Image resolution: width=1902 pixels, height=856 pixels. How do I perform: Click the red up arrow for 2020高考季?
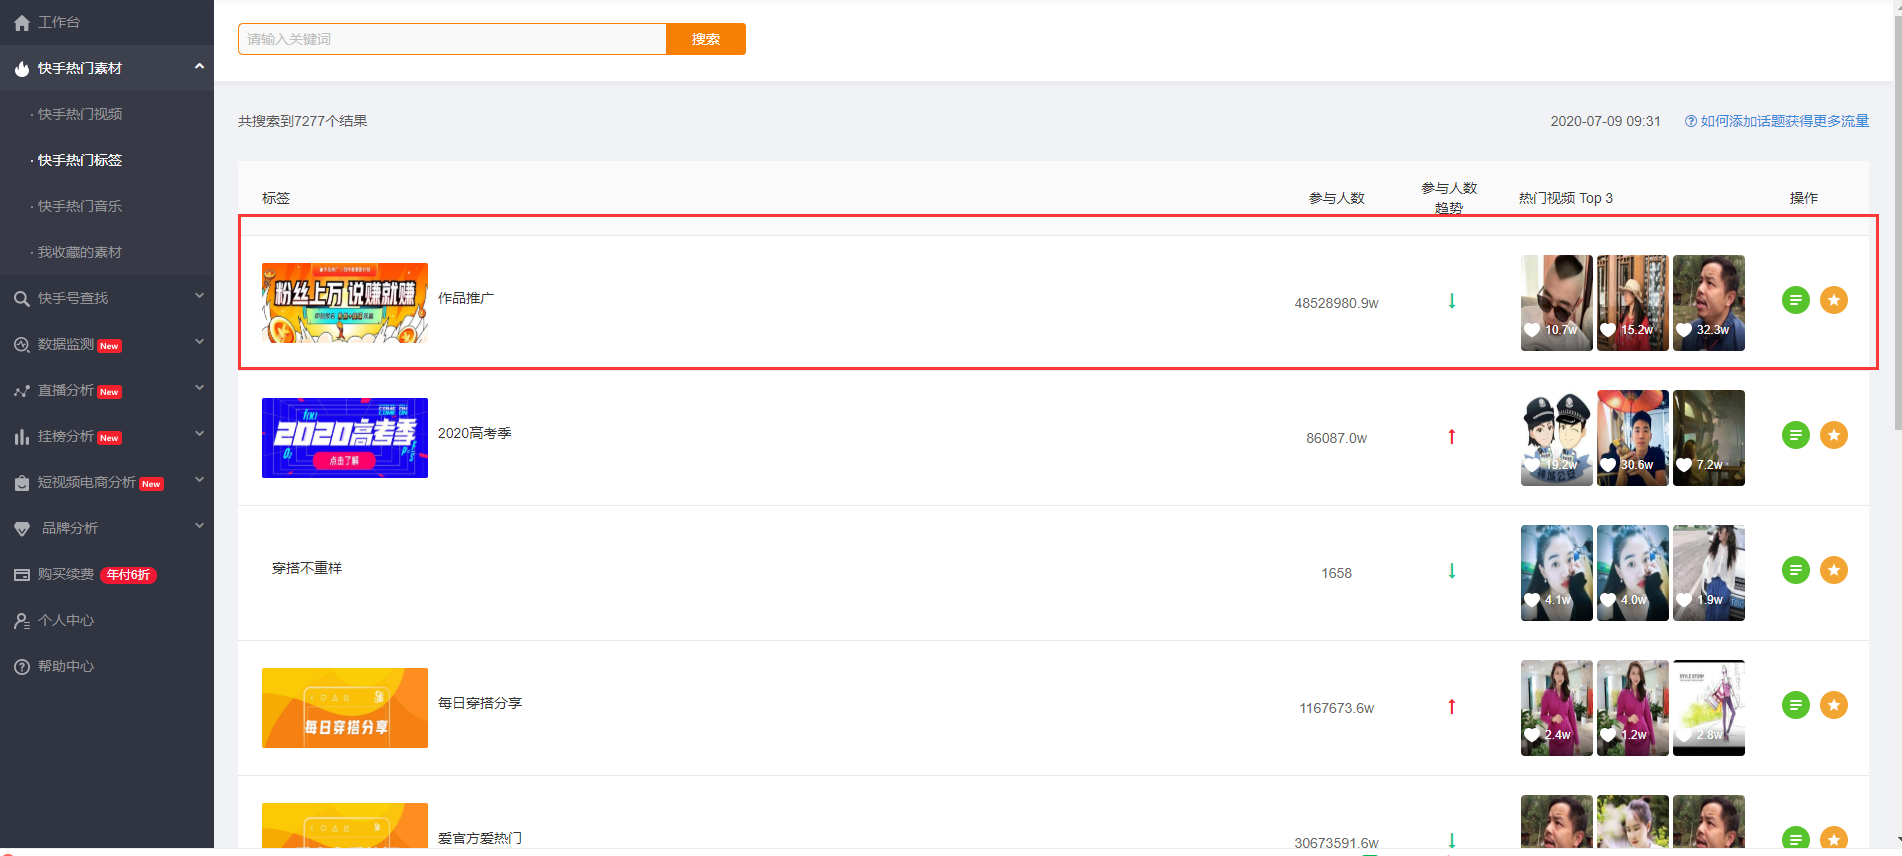click(x=1452, y=436)
